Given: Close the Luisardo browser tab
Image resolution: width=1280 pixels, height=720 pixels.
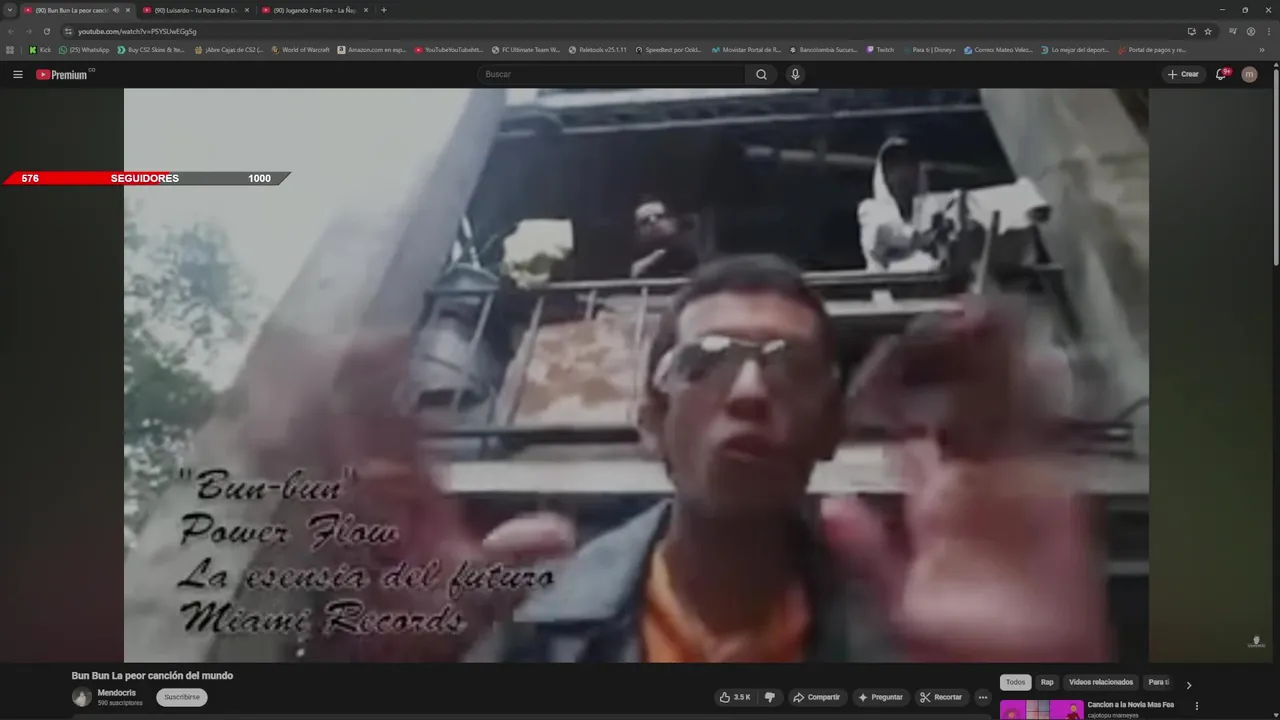Looking at the screenshot, I should pyautogui.click(x=247, y=10).
